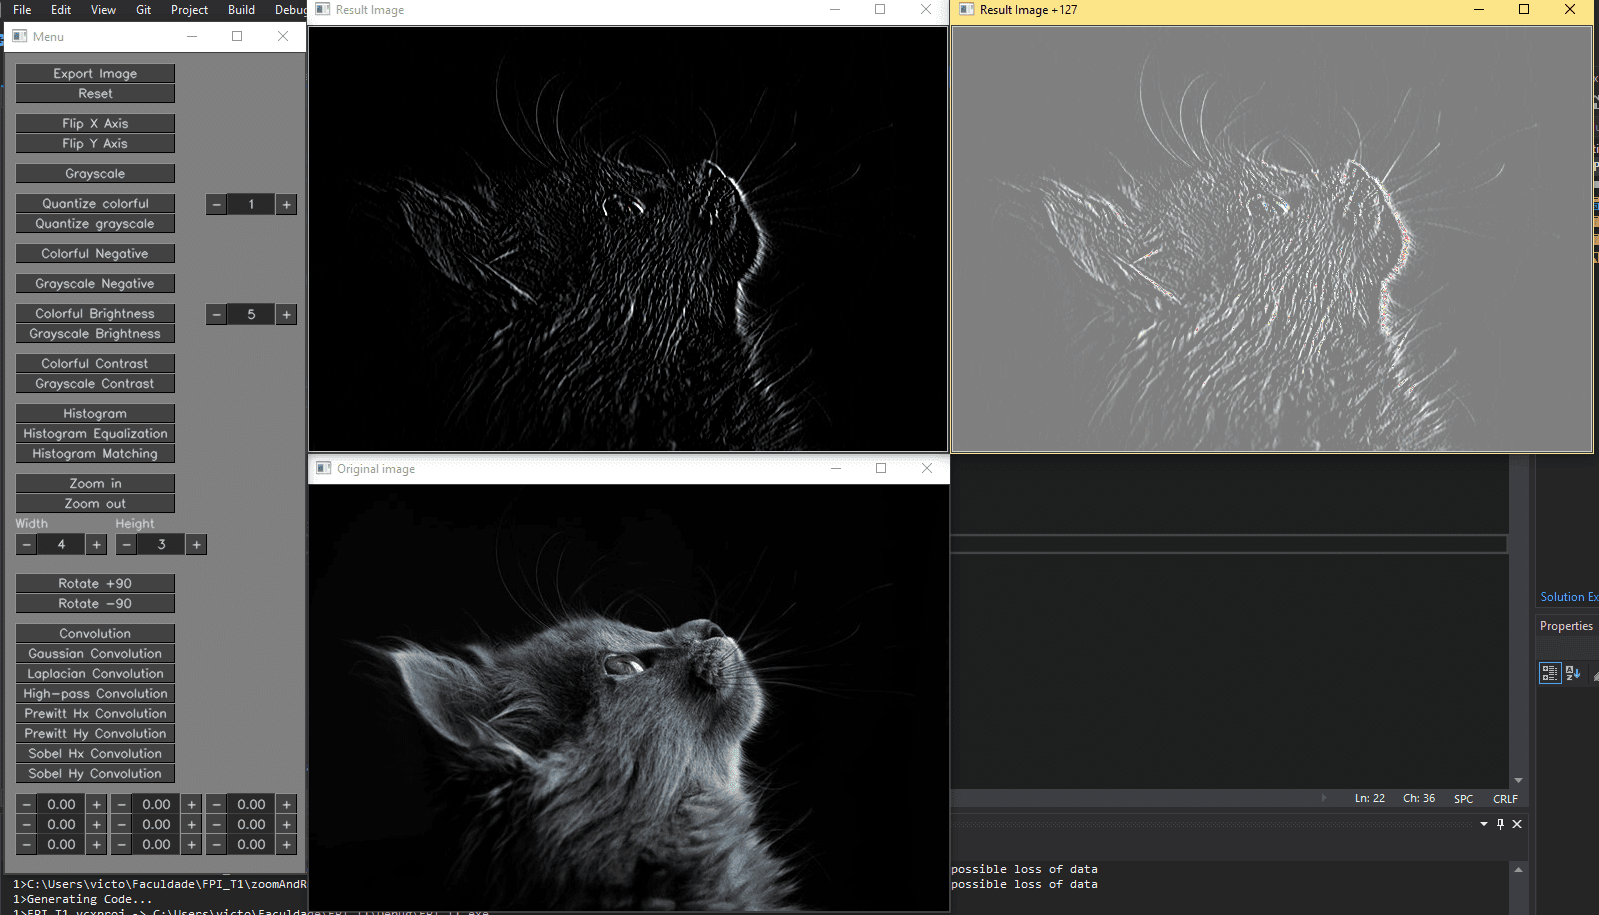
Task: Click the quantize value field showing 1
Action: [x=251, y=204]
